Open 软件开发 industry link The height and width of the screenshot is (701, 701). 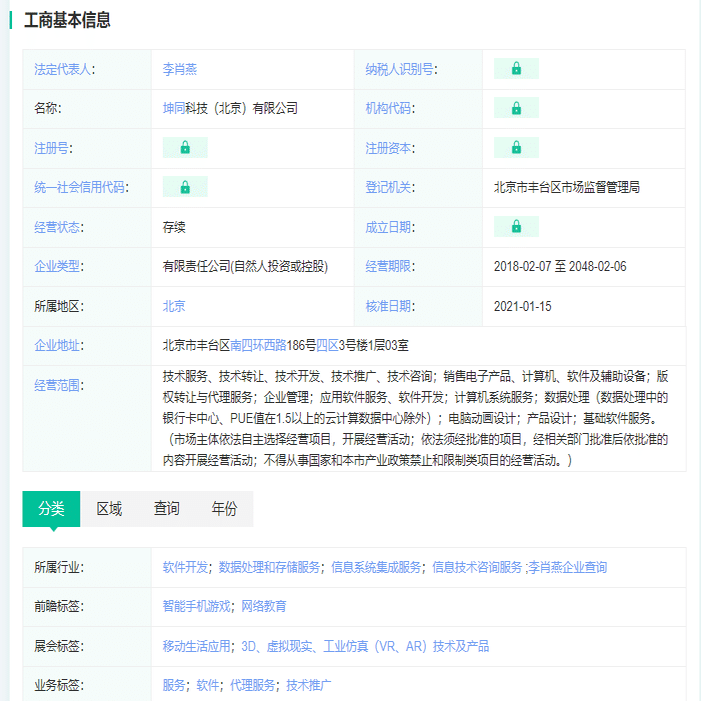[185, 567]
